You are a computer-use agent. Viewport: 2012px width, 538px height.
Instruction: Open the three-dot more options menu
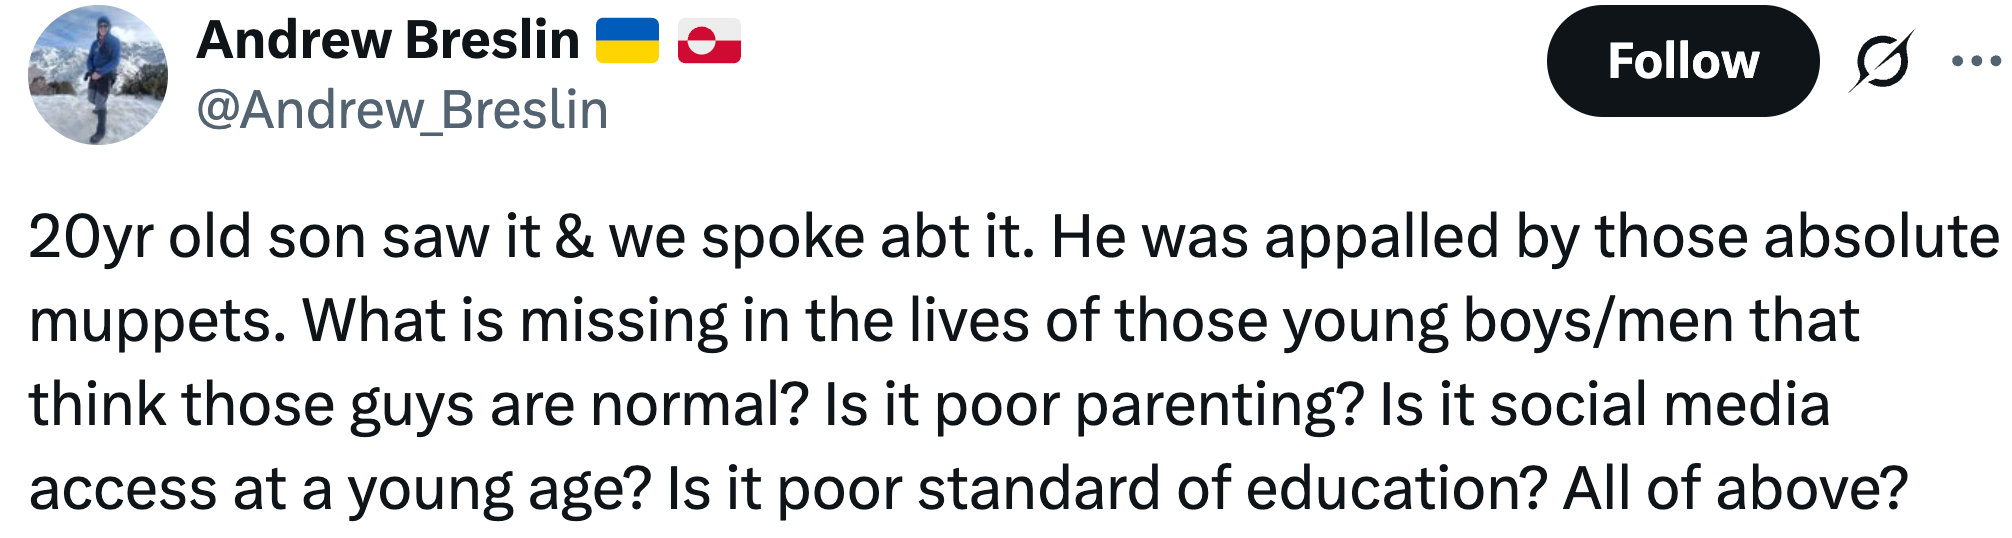(1976, 61)
